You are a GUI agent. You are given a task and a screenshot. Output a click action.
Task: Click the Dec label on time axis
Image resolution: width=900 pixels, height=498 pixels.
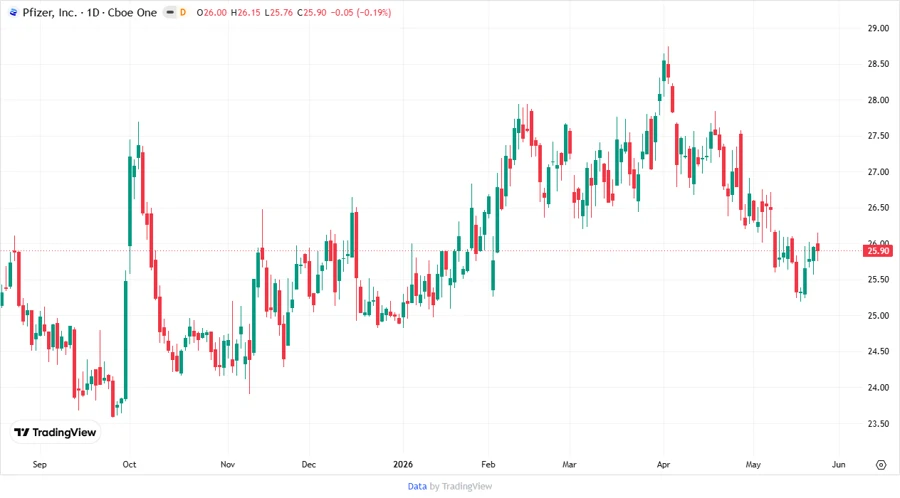click(309, 464)
